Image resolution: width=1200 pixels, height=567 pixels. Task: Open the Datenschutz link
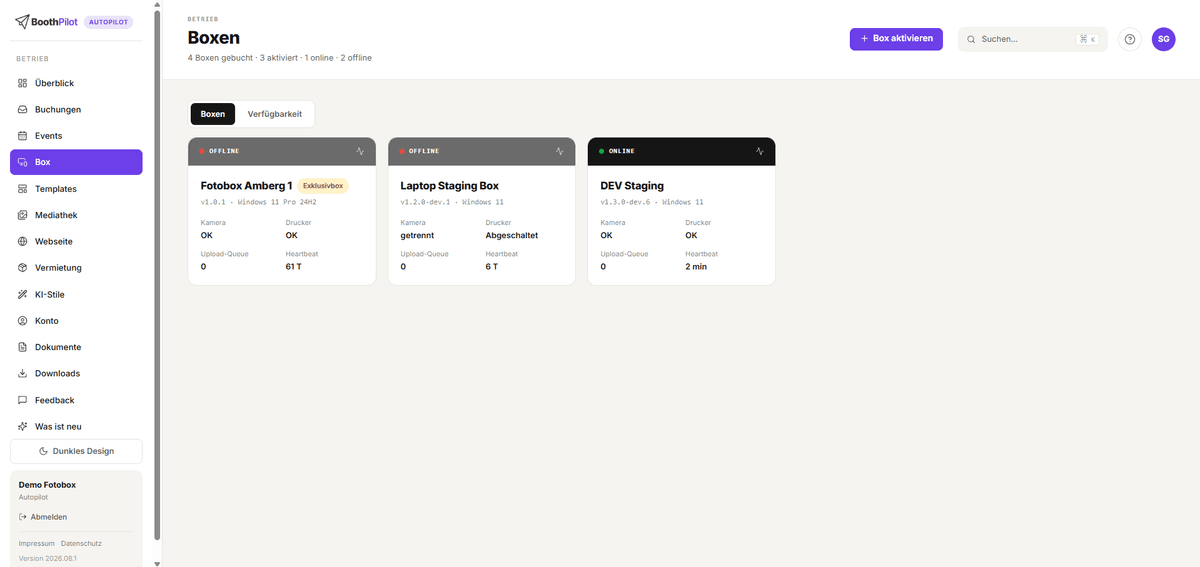pyautogui.click(x=81, y=543)
